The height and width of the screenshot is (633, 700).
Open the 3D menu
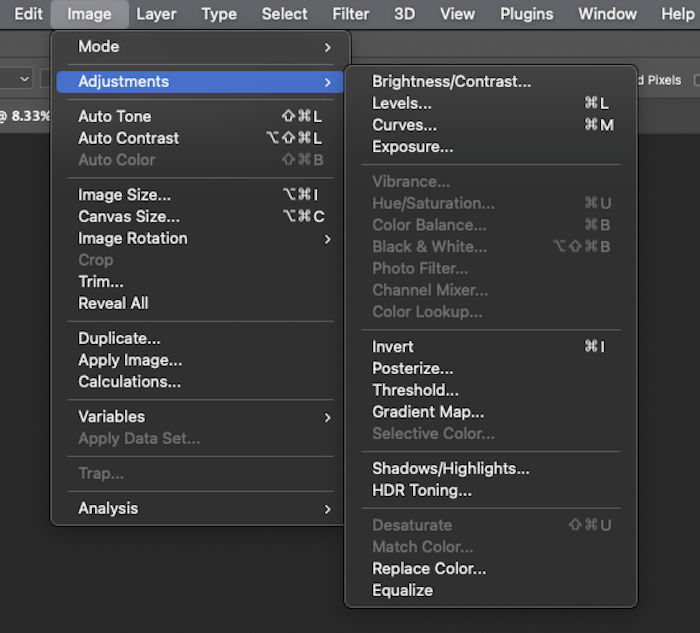[404, 14]
